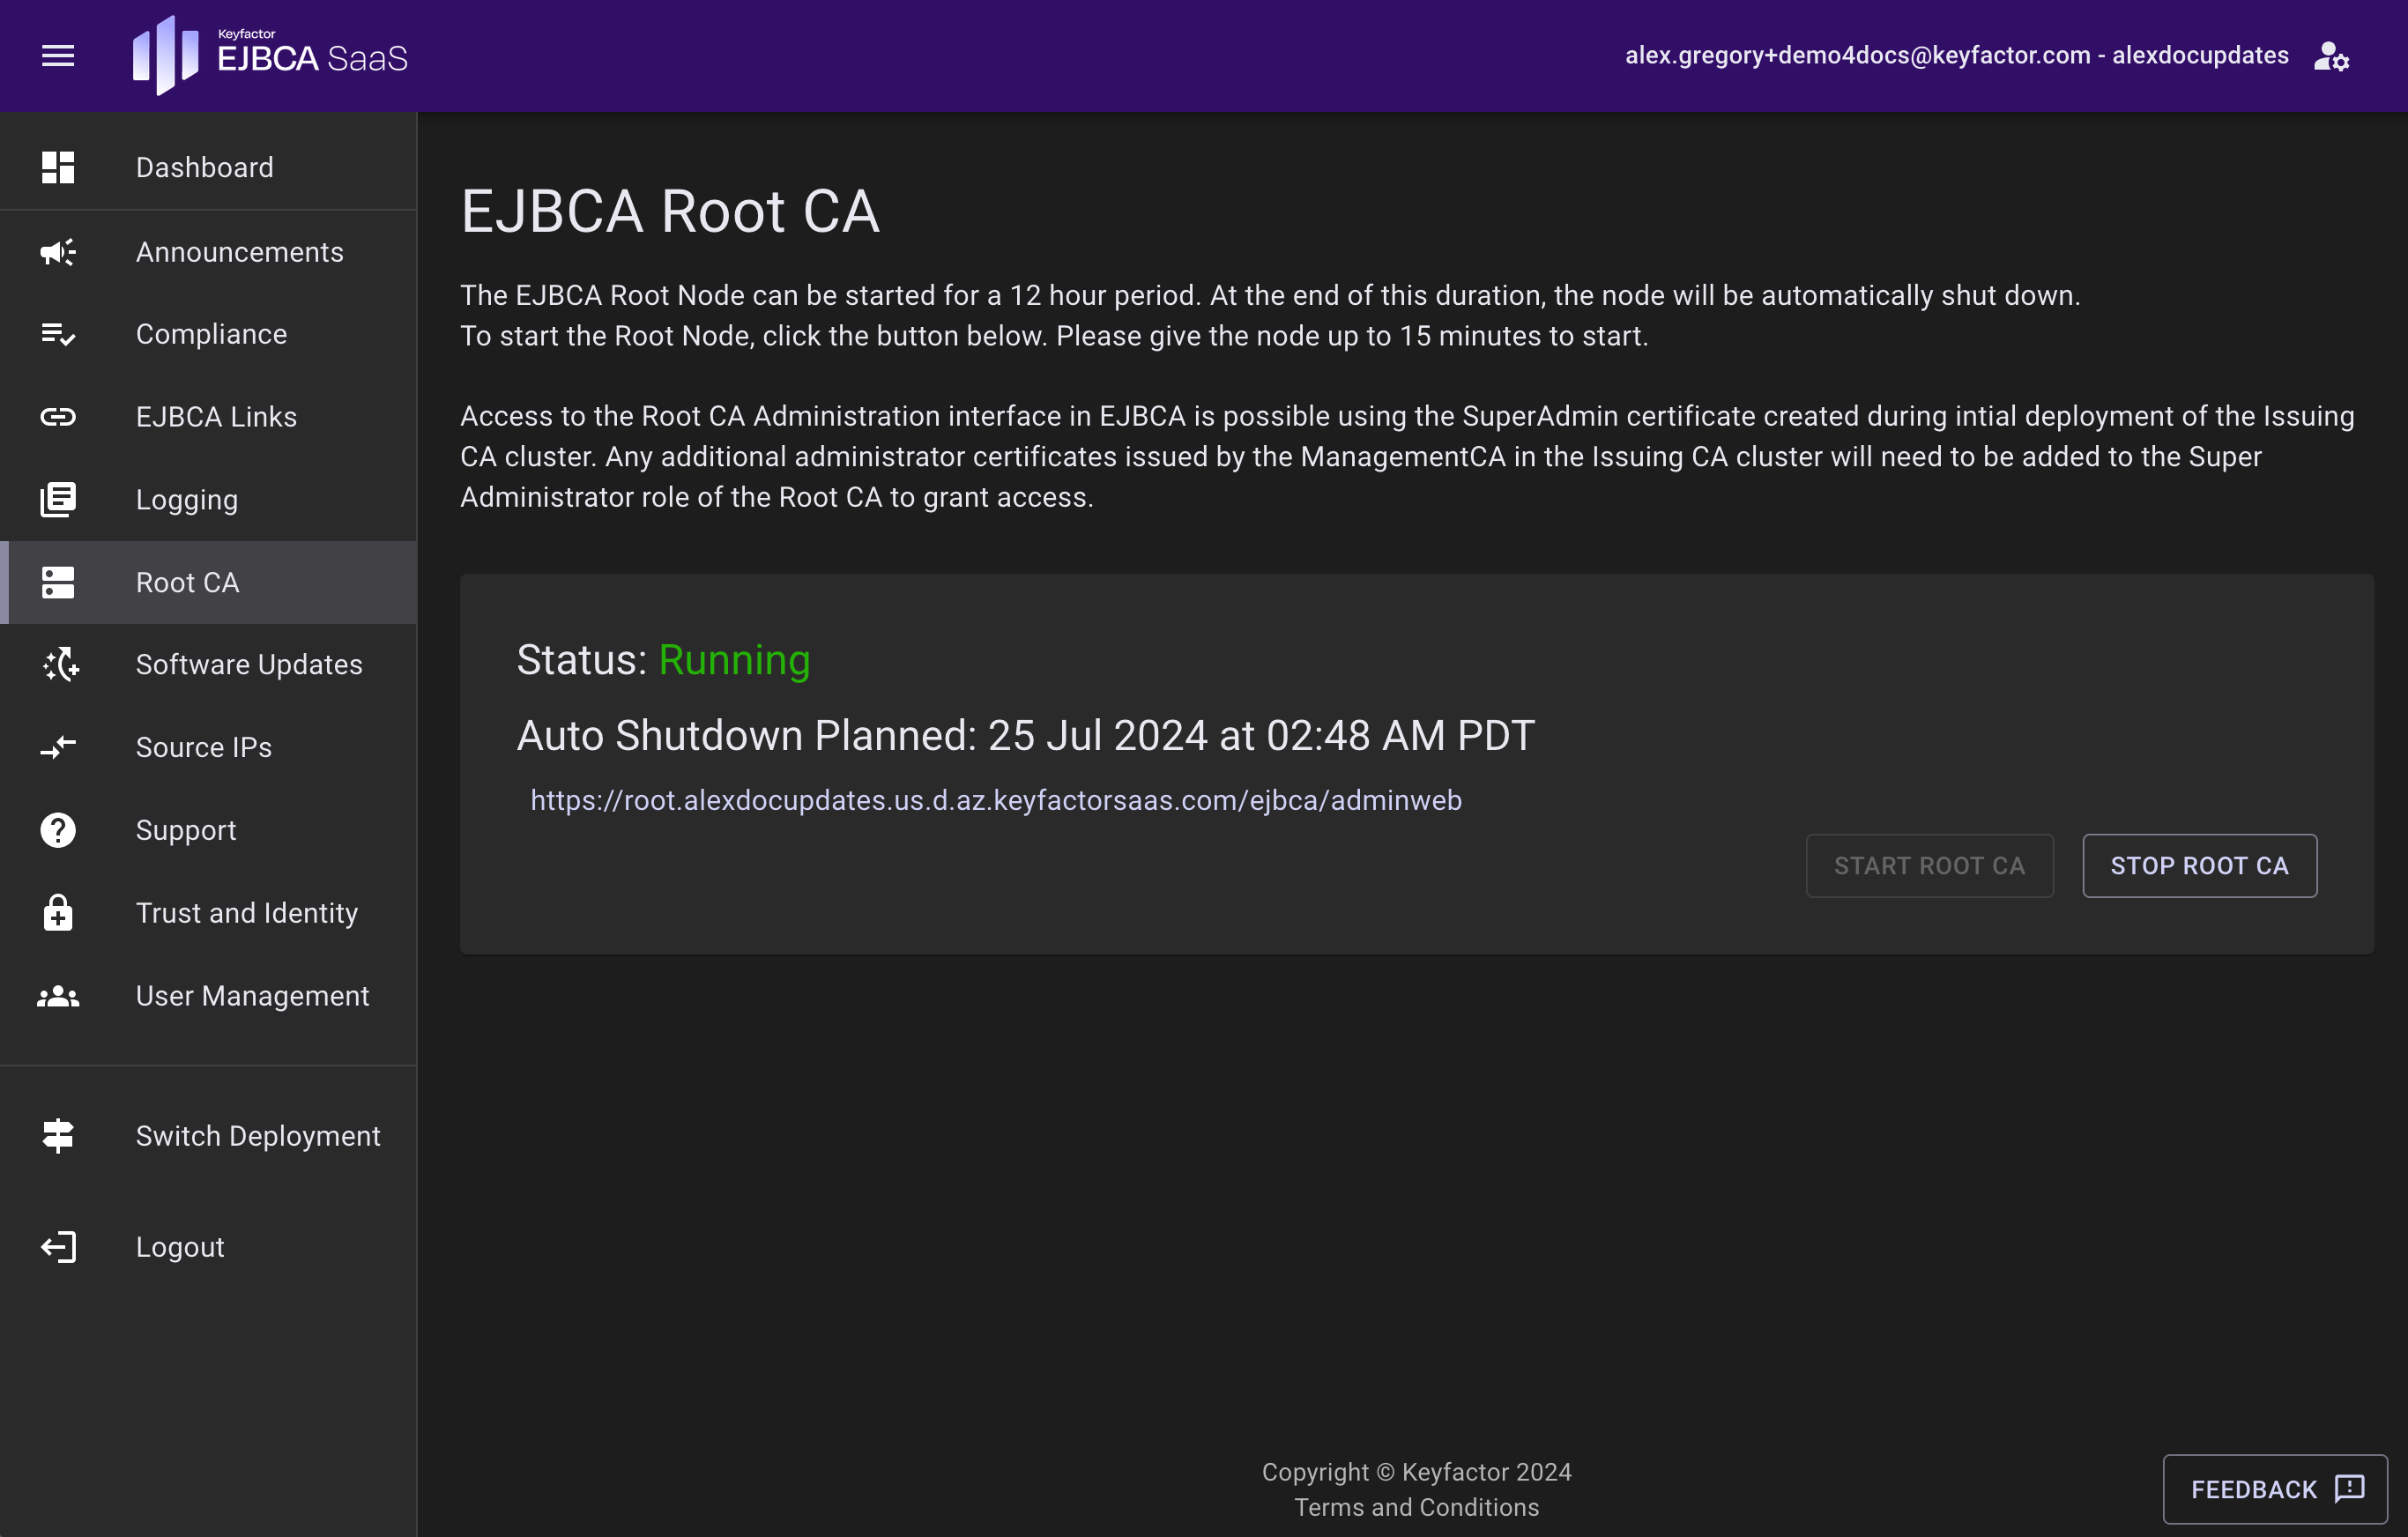This screenshot has width=2408, height=1537.
Task: Select Logout from the sidebar
Action: point(180,1247)
